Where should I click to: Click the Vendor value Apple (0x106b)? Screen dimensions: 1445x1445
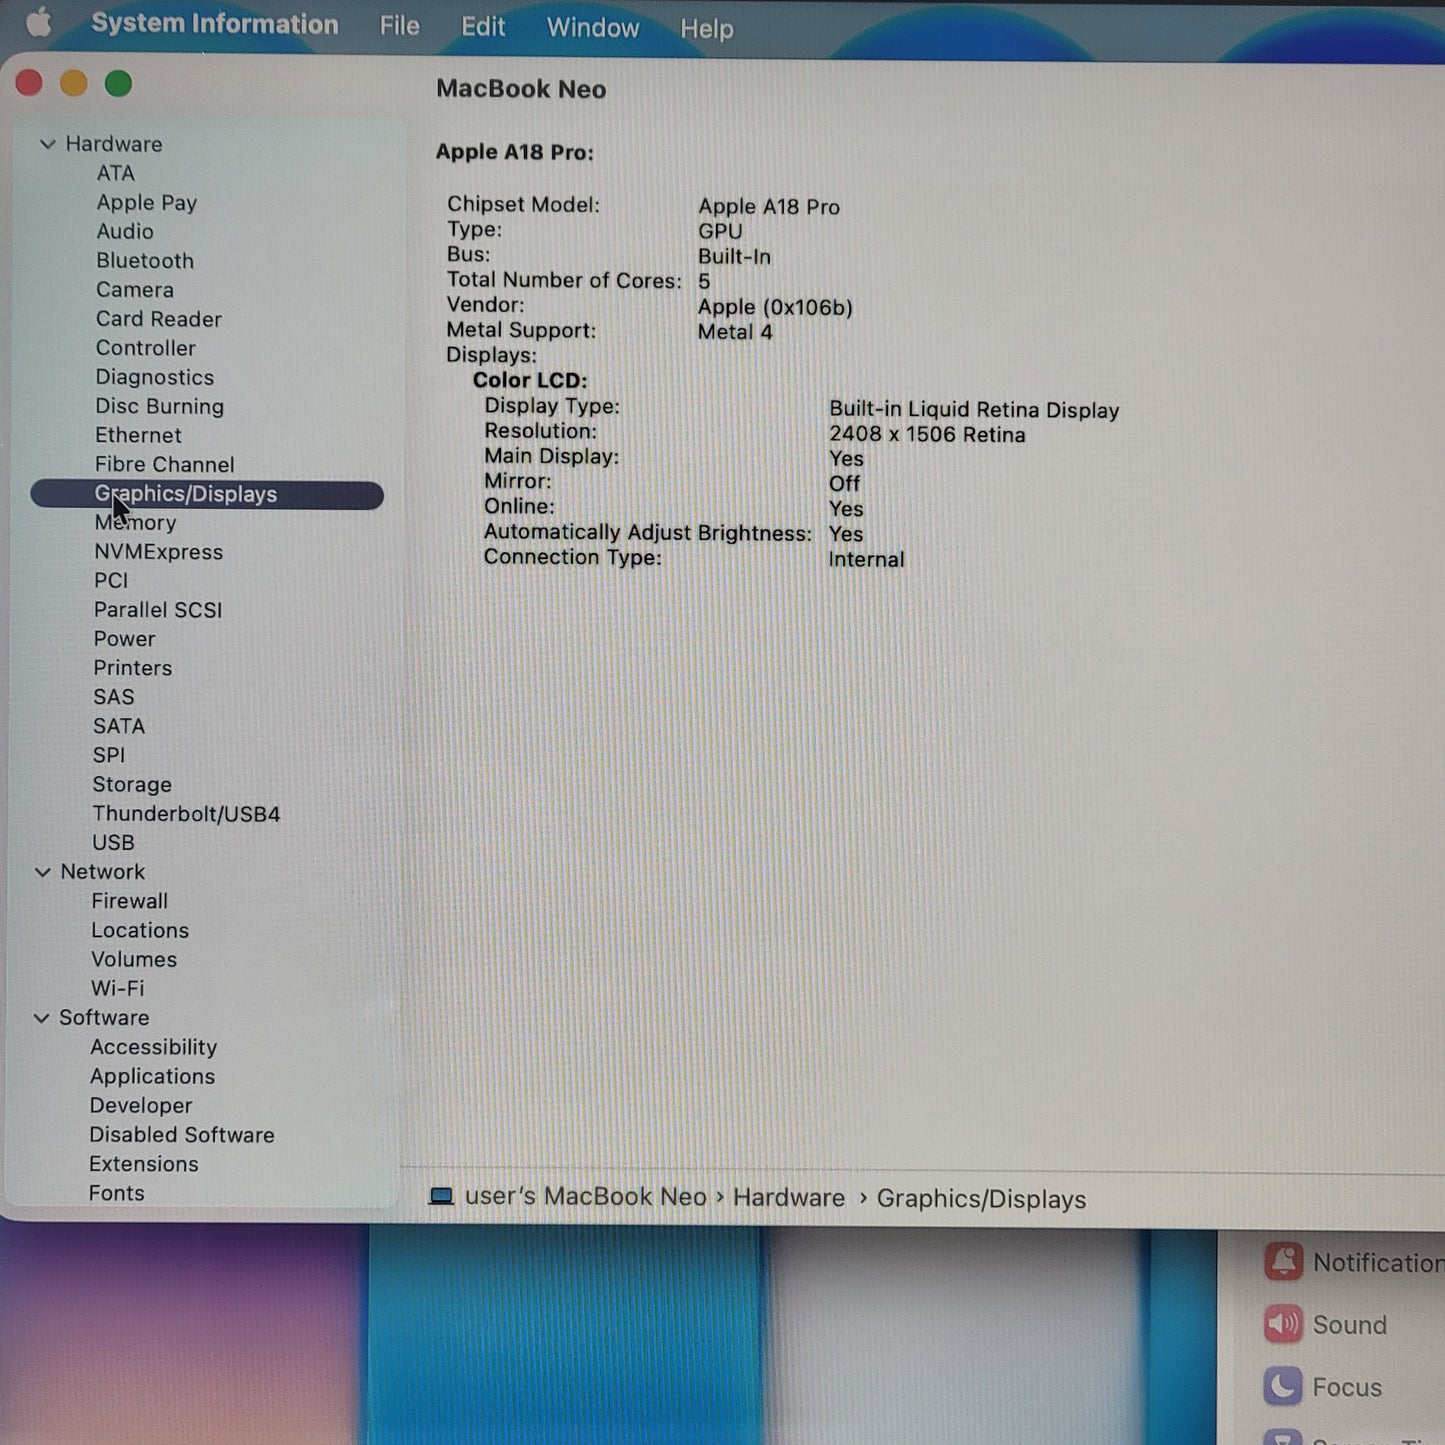pyautogui.click(x=775, y=307)
